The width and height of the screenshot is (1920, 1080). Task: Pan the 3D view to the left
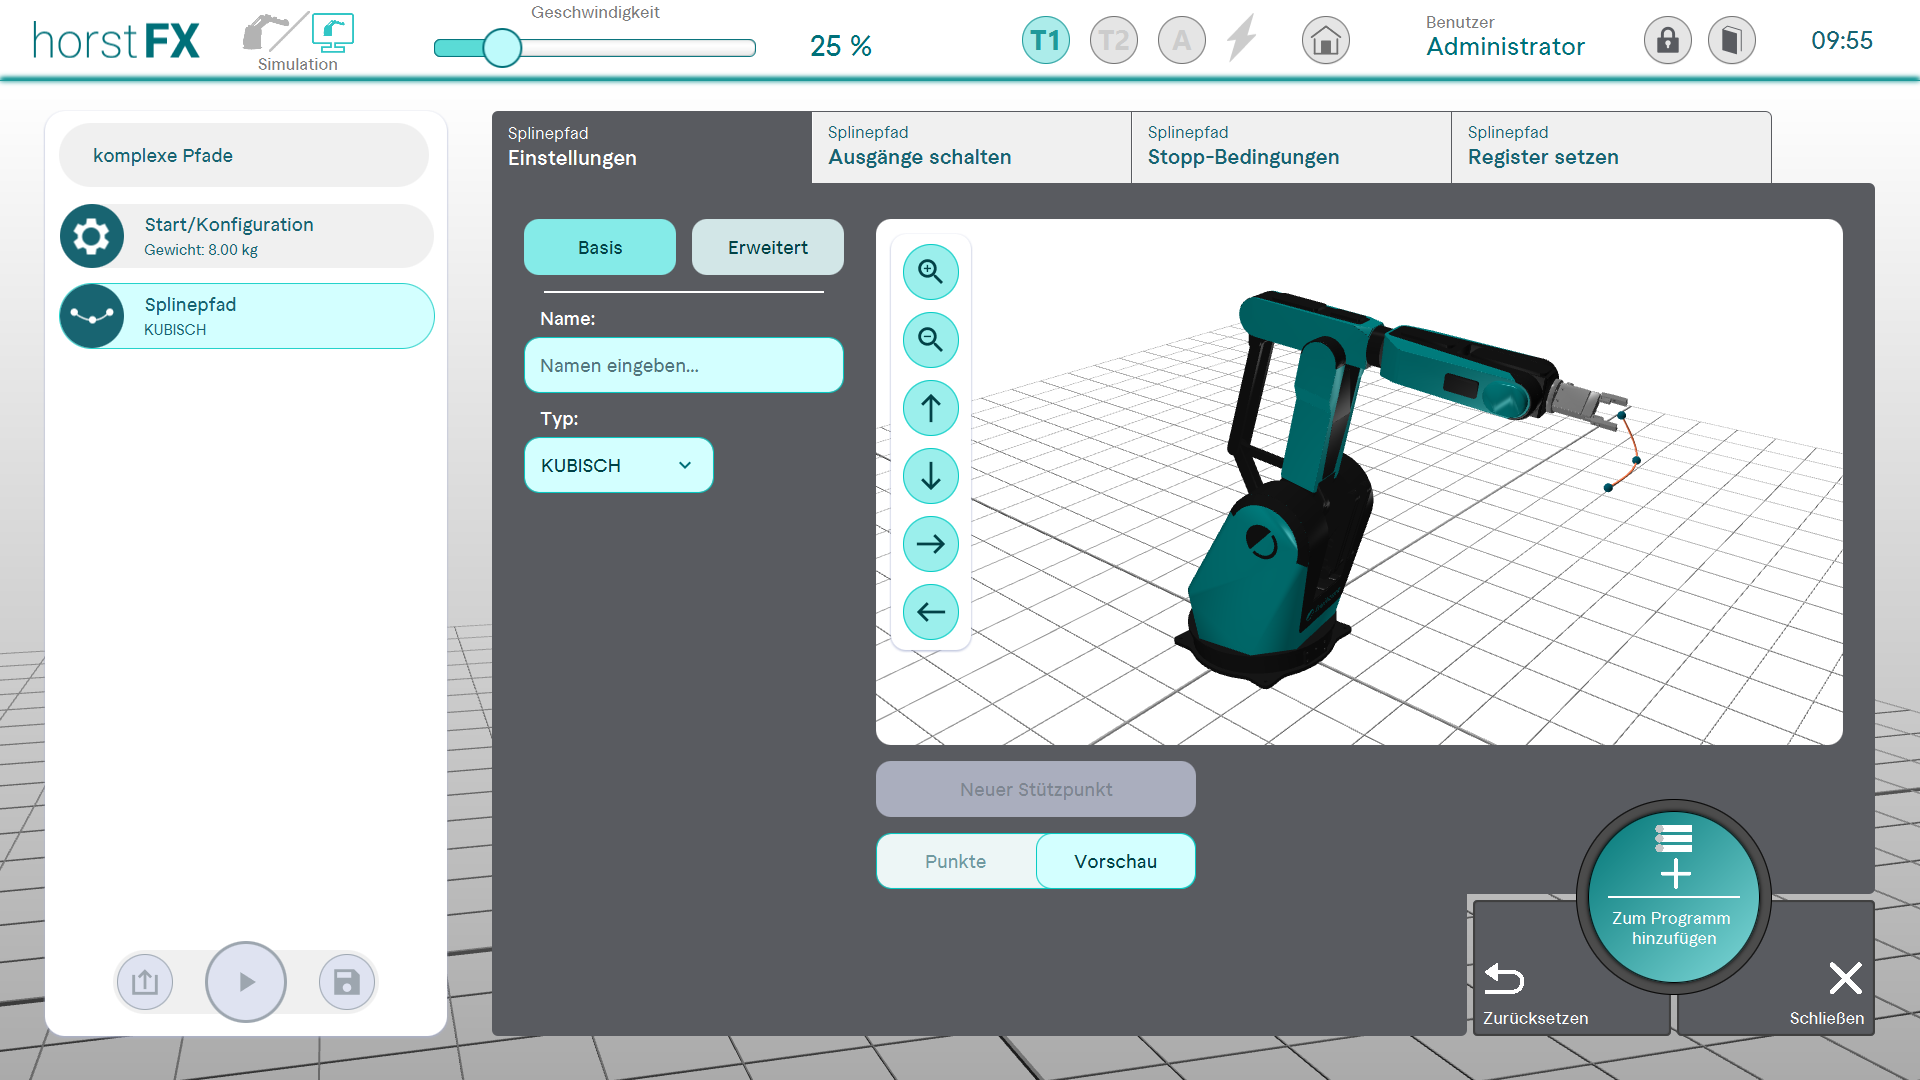pos(930,612)
